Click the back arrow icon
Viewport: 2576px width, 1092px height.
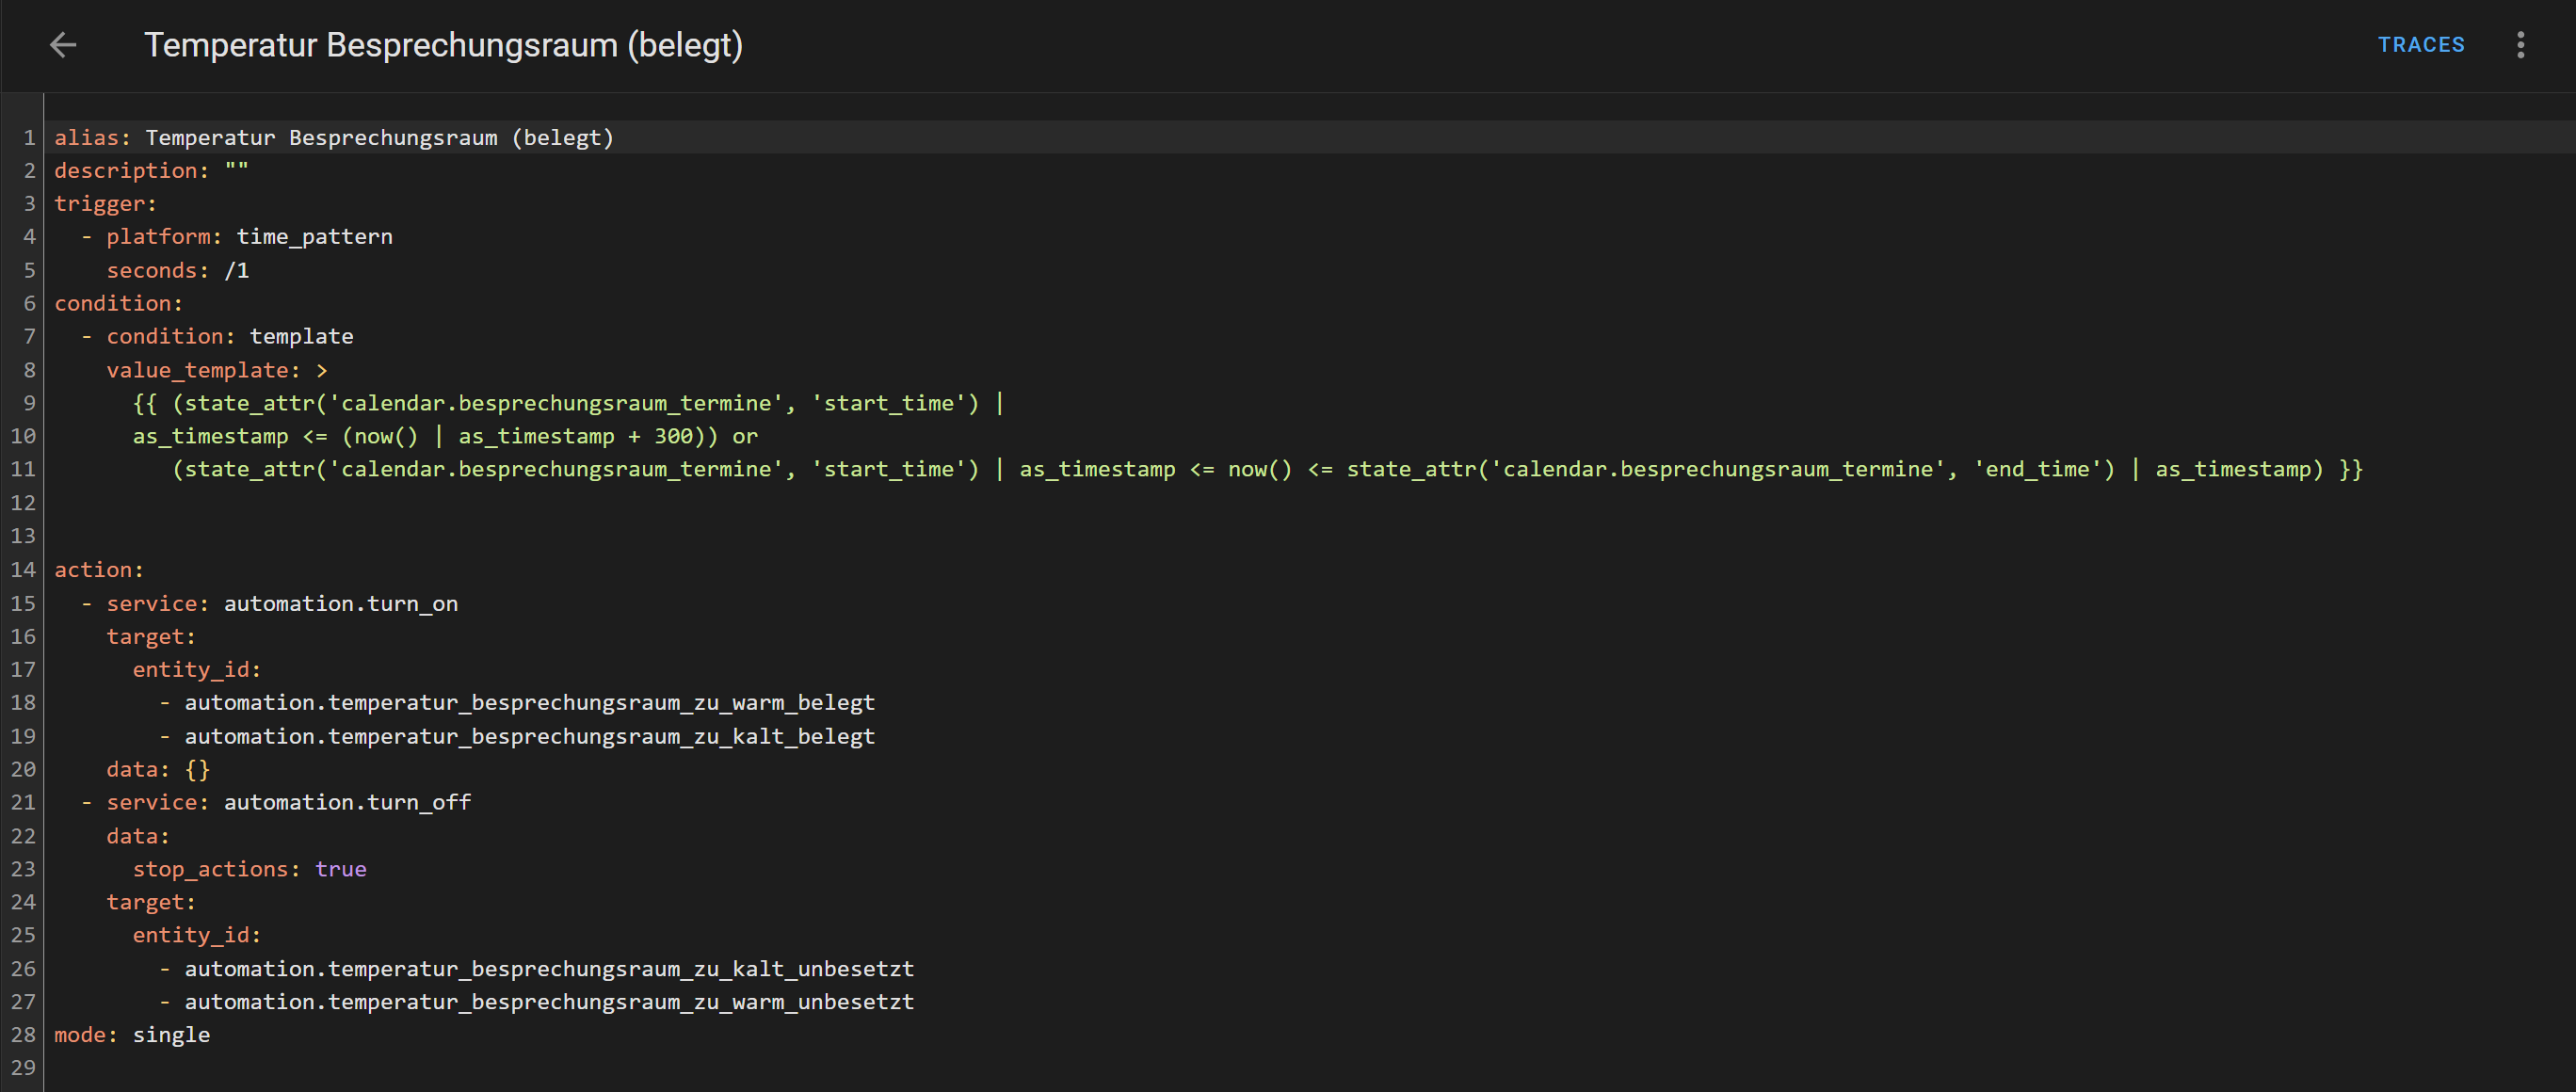63,45
